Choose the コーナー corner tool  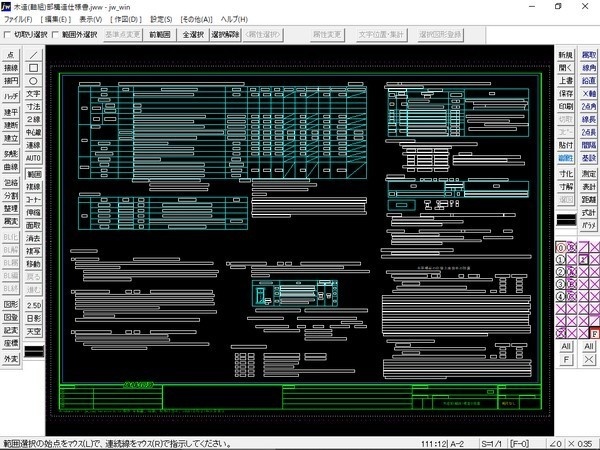point(33,199)
